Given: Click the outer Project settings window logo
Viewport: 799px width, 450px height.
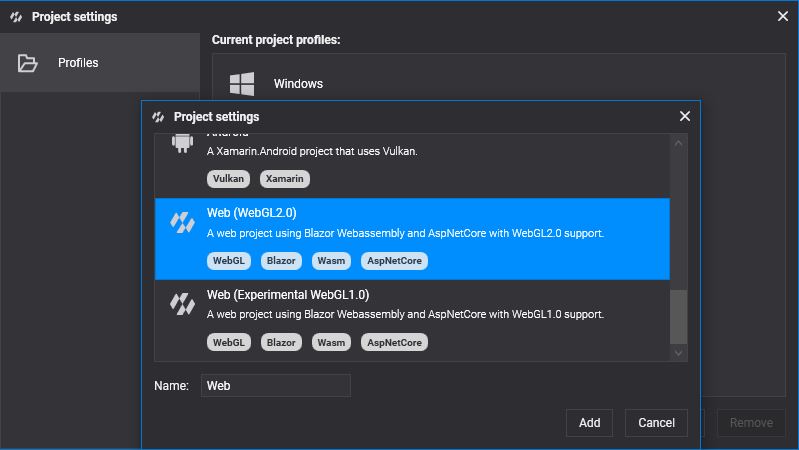Looking at the screenshot, I should pyautogui.click(x=16, y=17).
